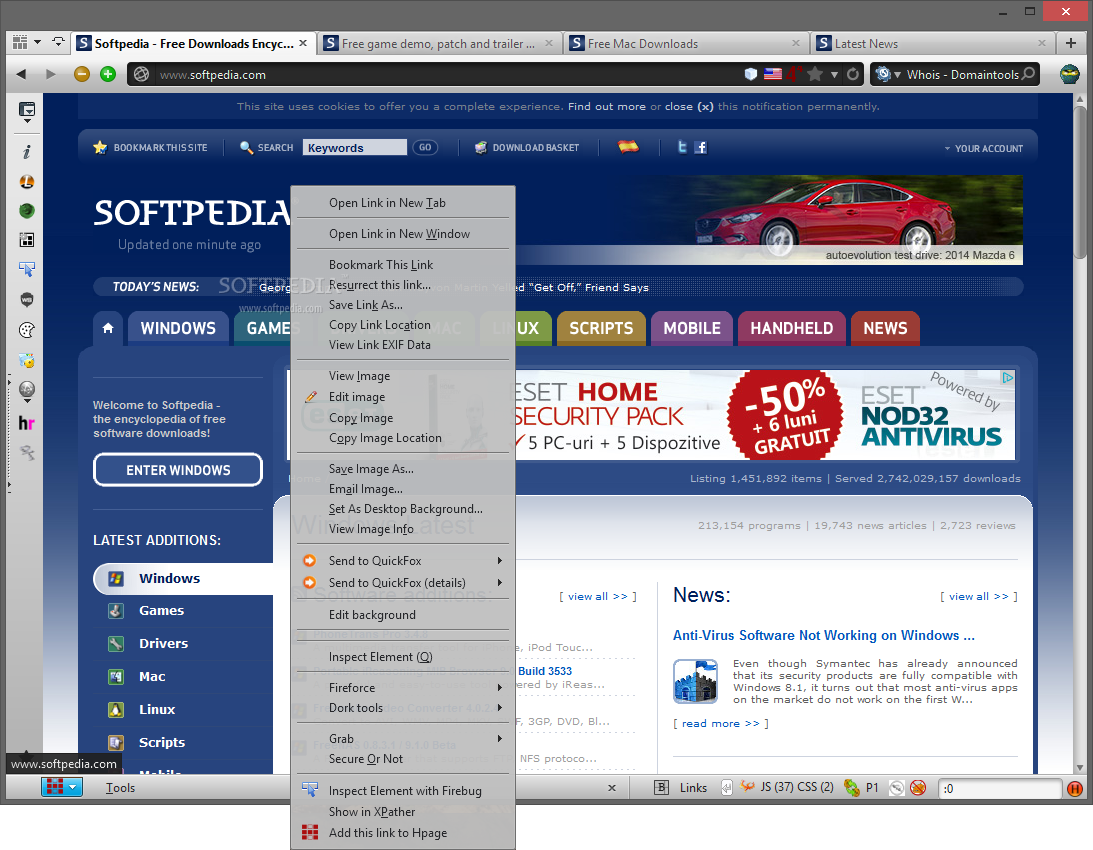
Task: Click the 'WS' shield sidebar icon
Action: coord(26,300)
